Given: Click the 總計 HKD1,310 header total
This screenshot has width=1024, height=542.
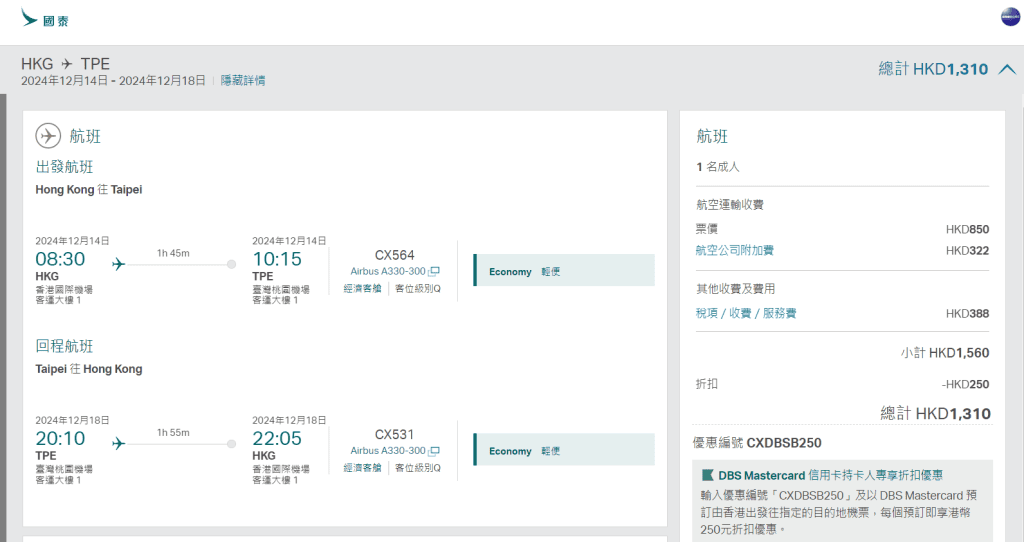Looking at the screenshot, I should [933, 69].
